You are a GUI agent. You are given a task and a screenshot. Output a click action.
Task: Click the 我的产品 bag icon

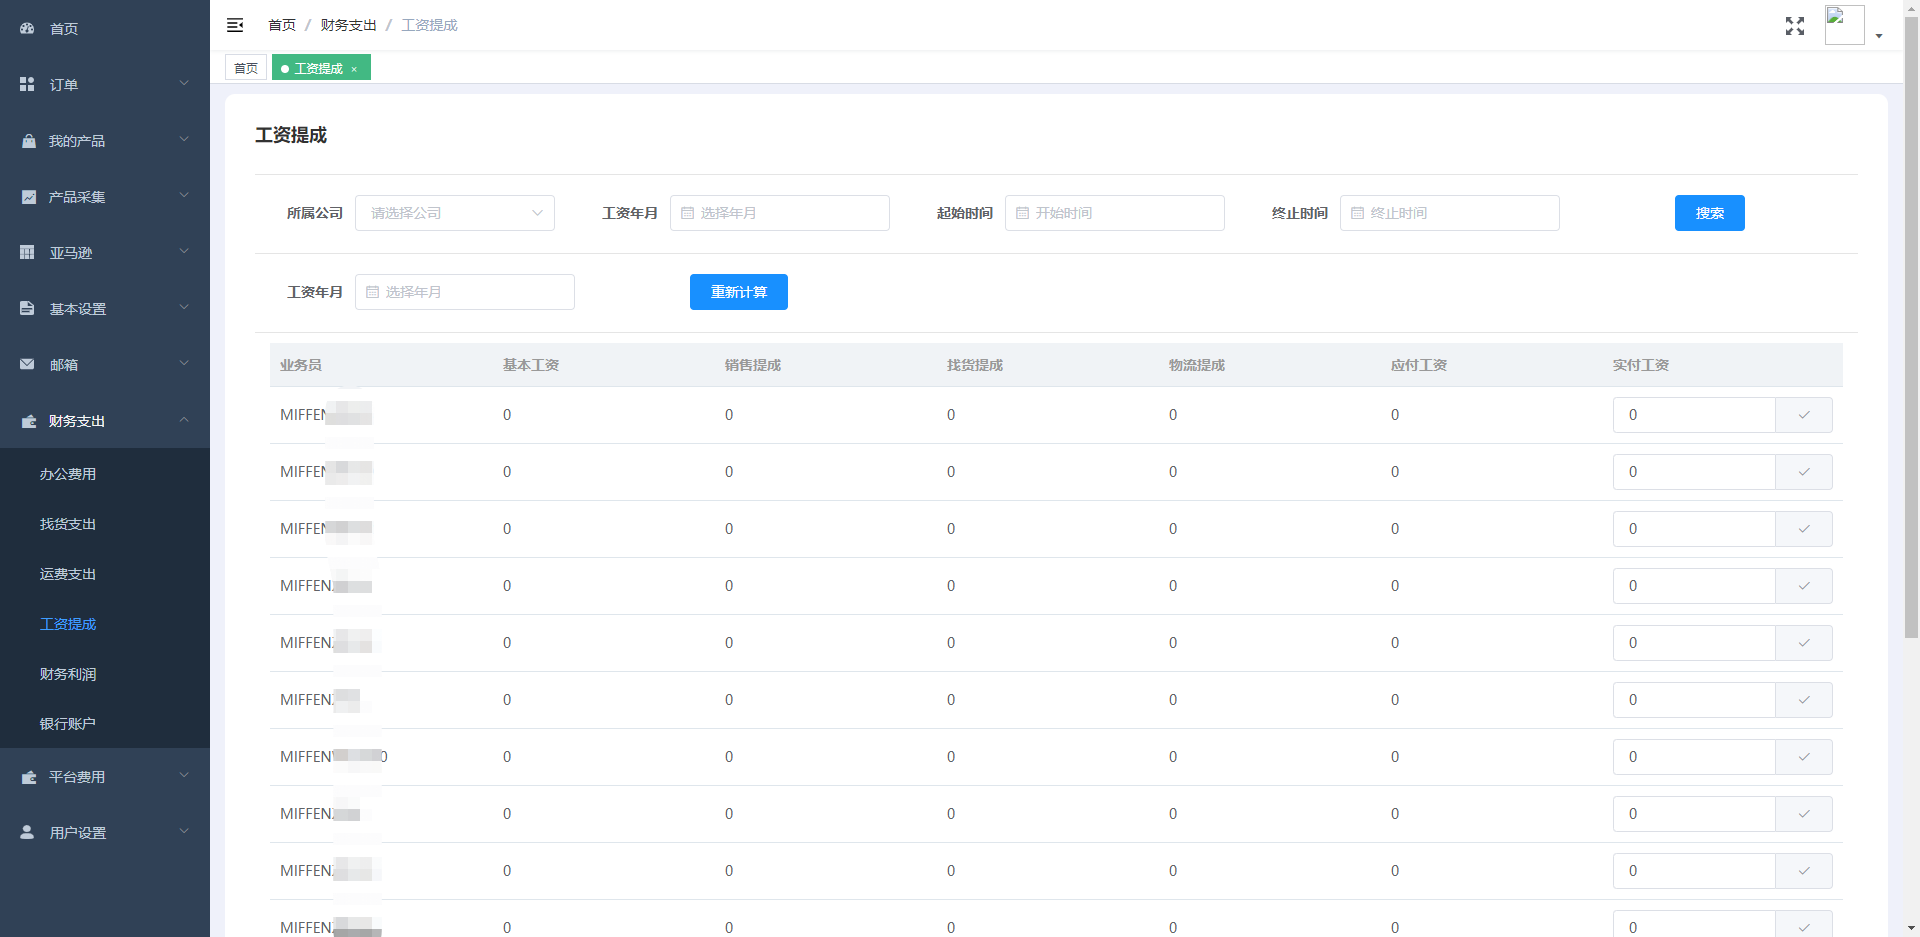click(27, 141)
